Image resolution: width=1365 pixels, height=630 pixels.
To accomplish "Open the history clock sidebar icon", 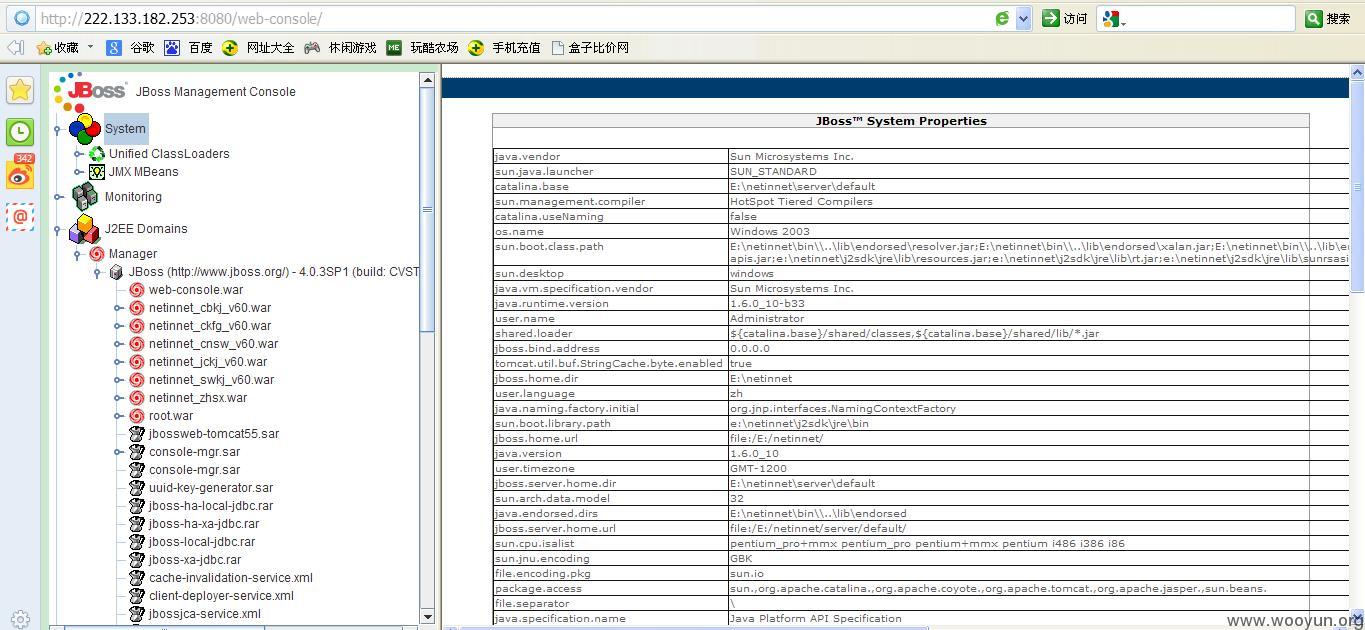I will [x=20, y=132].
